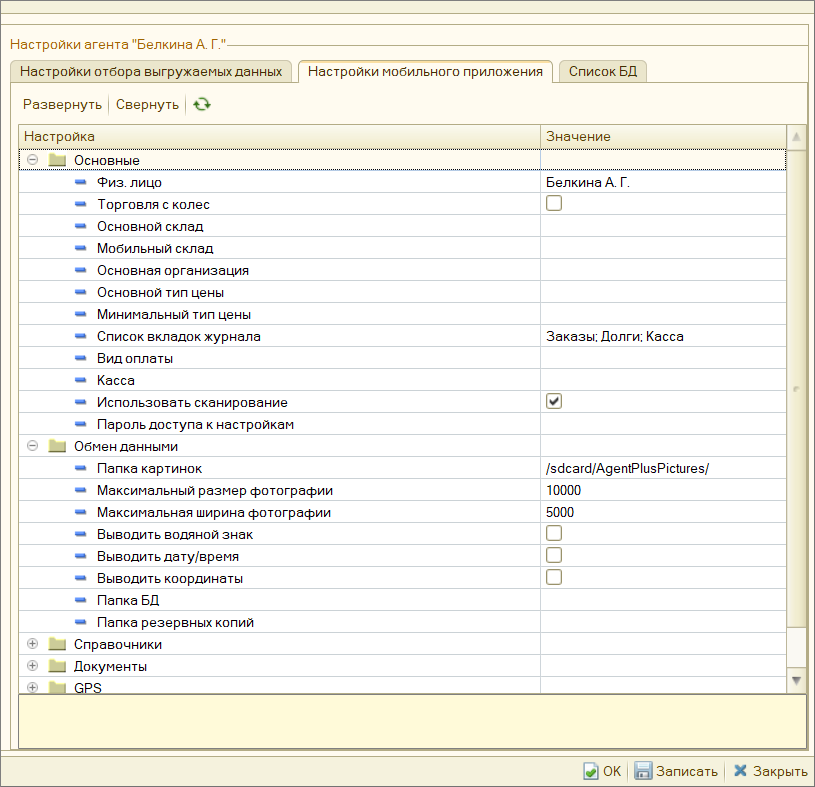Expand the Документы tree node

(32, 665)
